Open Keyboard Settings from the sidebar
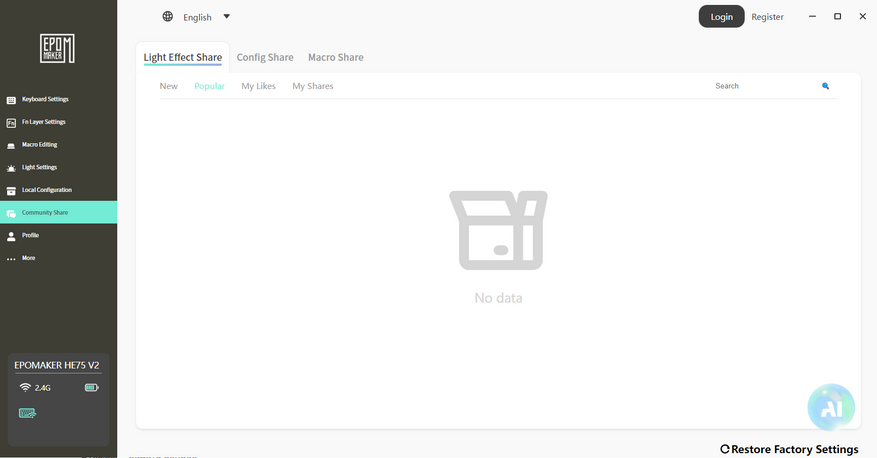Viewport: 877px width, 458px height. pos(58,99)
